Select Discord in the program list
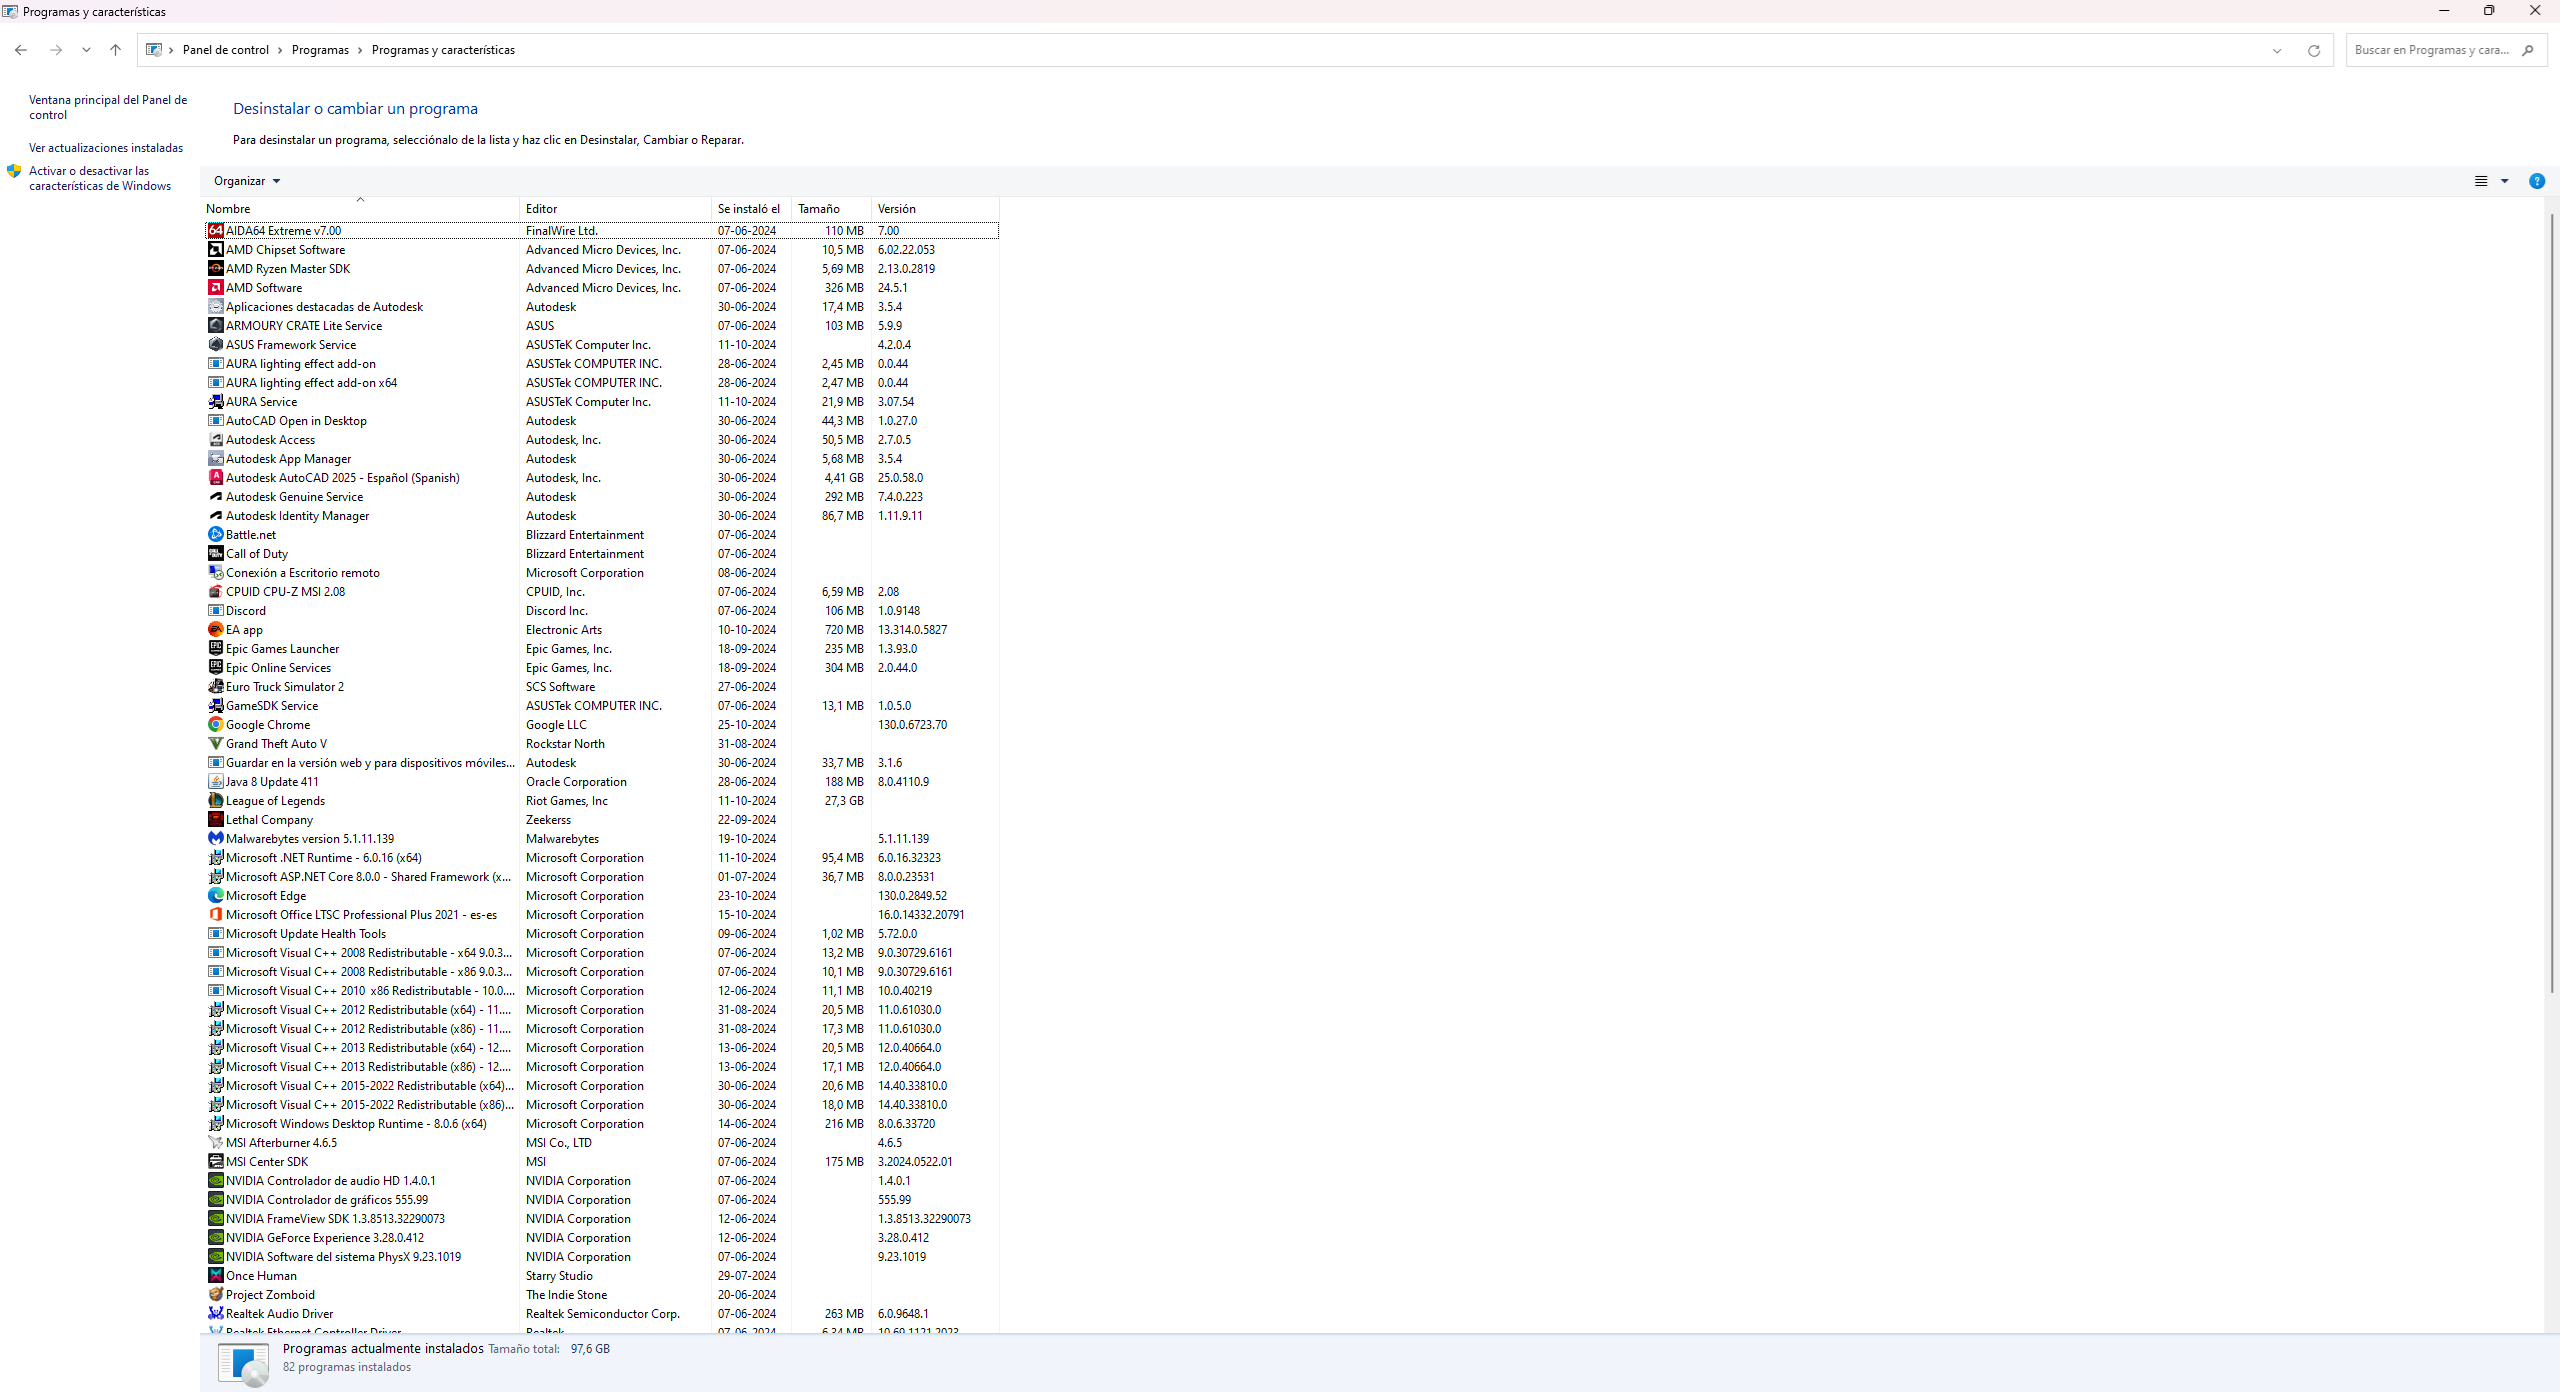 coord(600,611)
